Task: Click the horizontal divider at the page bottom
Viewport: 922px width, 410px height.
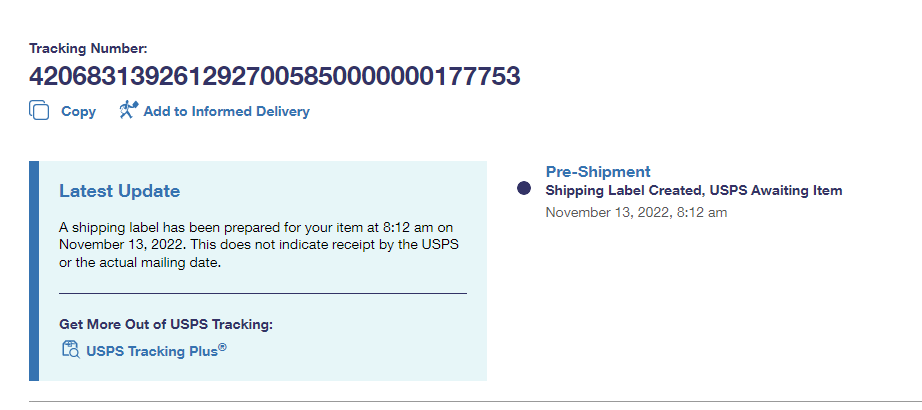Action: pos(470,402)
